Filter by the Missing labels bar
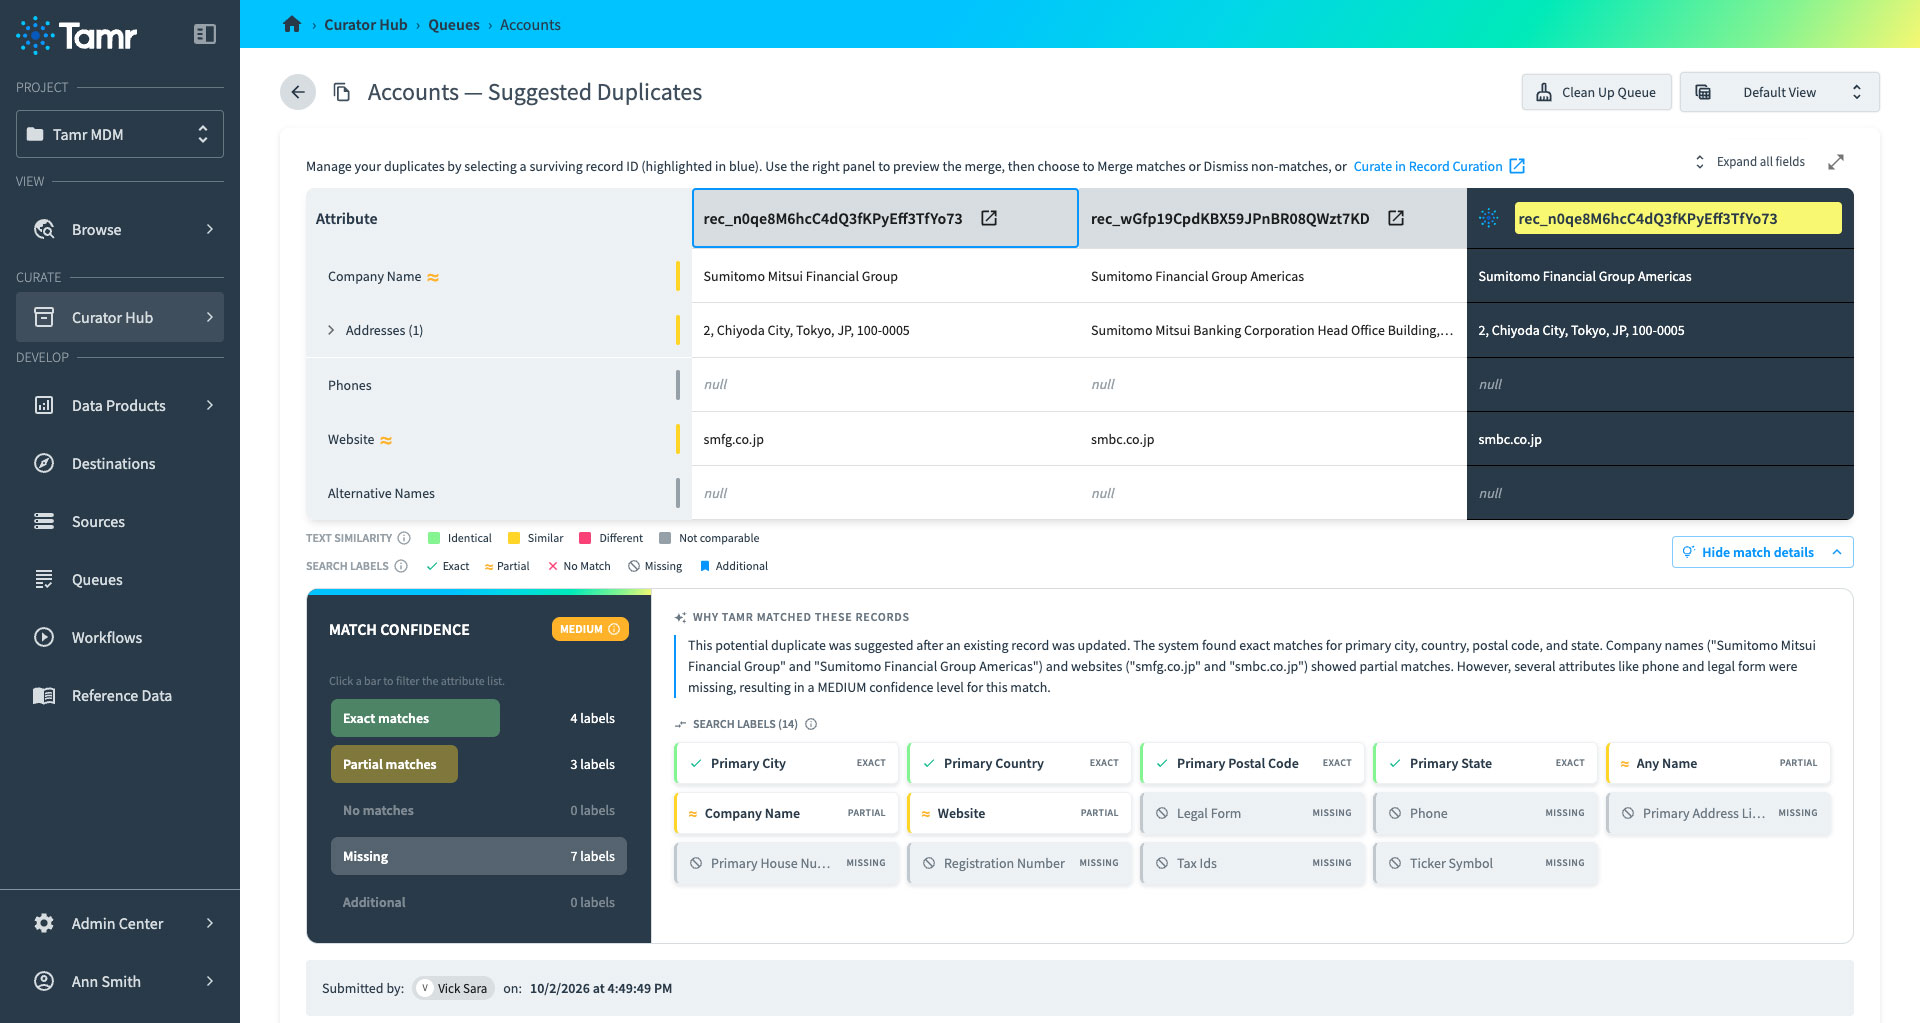The width and height of the screenshot is (1920, 1023). (x=478, y=856)
